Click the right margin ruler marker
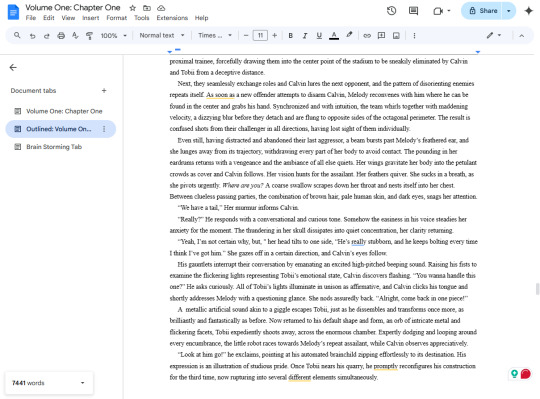The image size is (540, 399). [478, 52]
